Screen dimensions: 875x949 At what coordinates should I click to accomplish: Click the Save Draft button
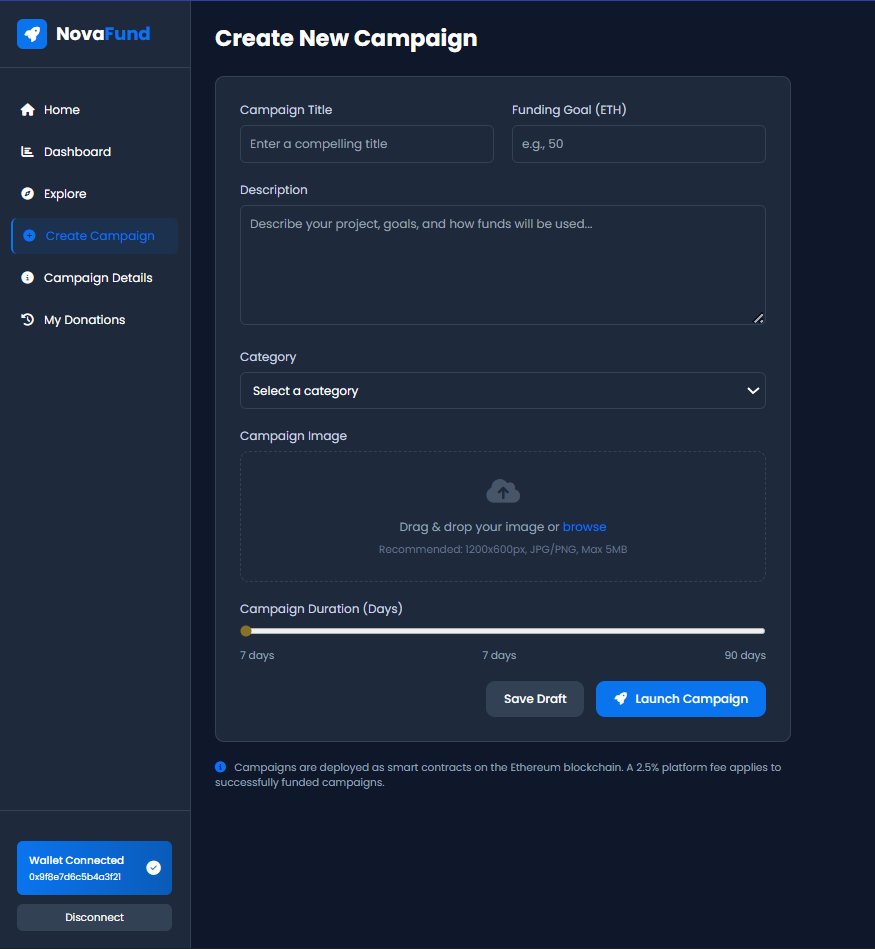pyautogui.click(x=535, y=699)
